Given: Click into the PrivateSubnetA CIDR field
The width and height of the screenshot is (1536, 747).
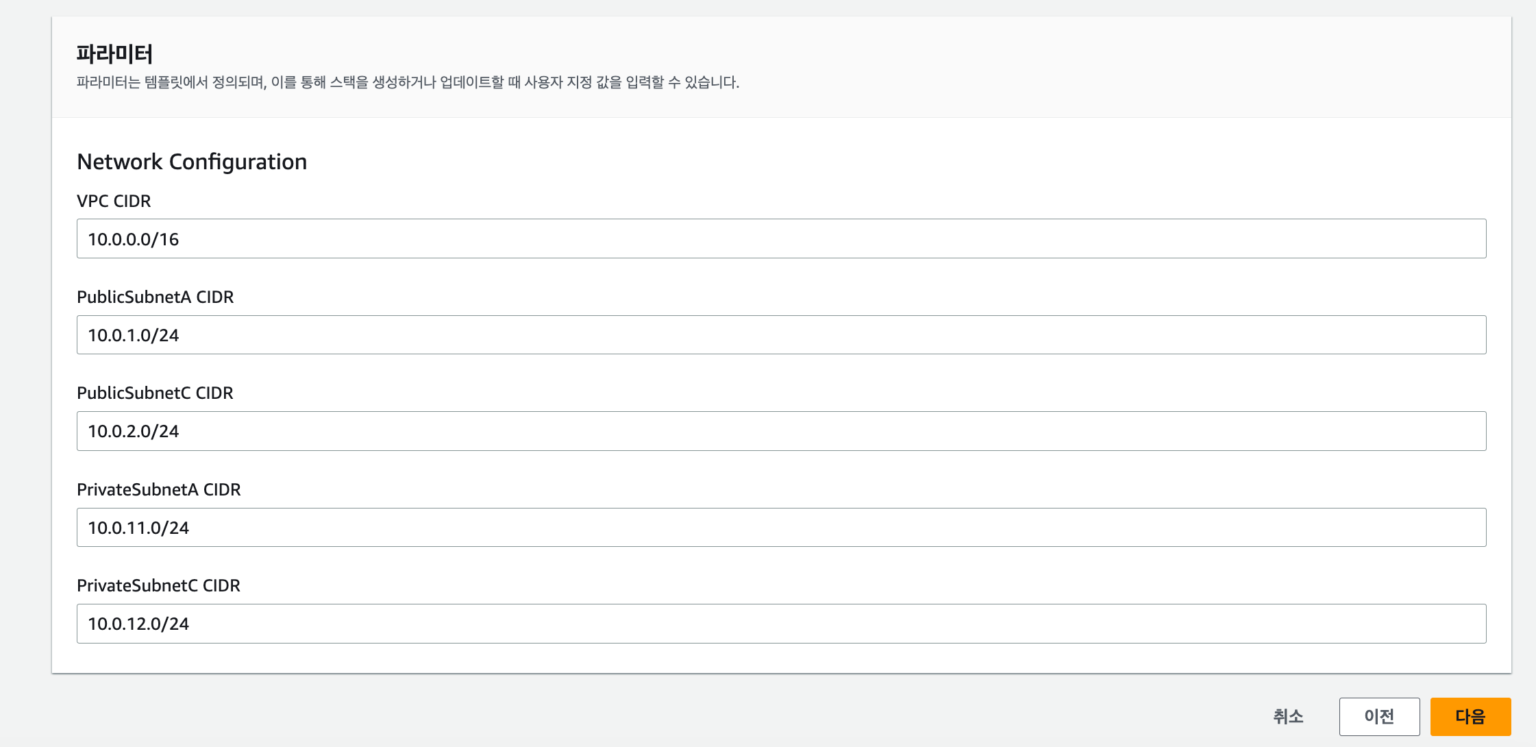Looking at the screenshot, I should [780, 527].
